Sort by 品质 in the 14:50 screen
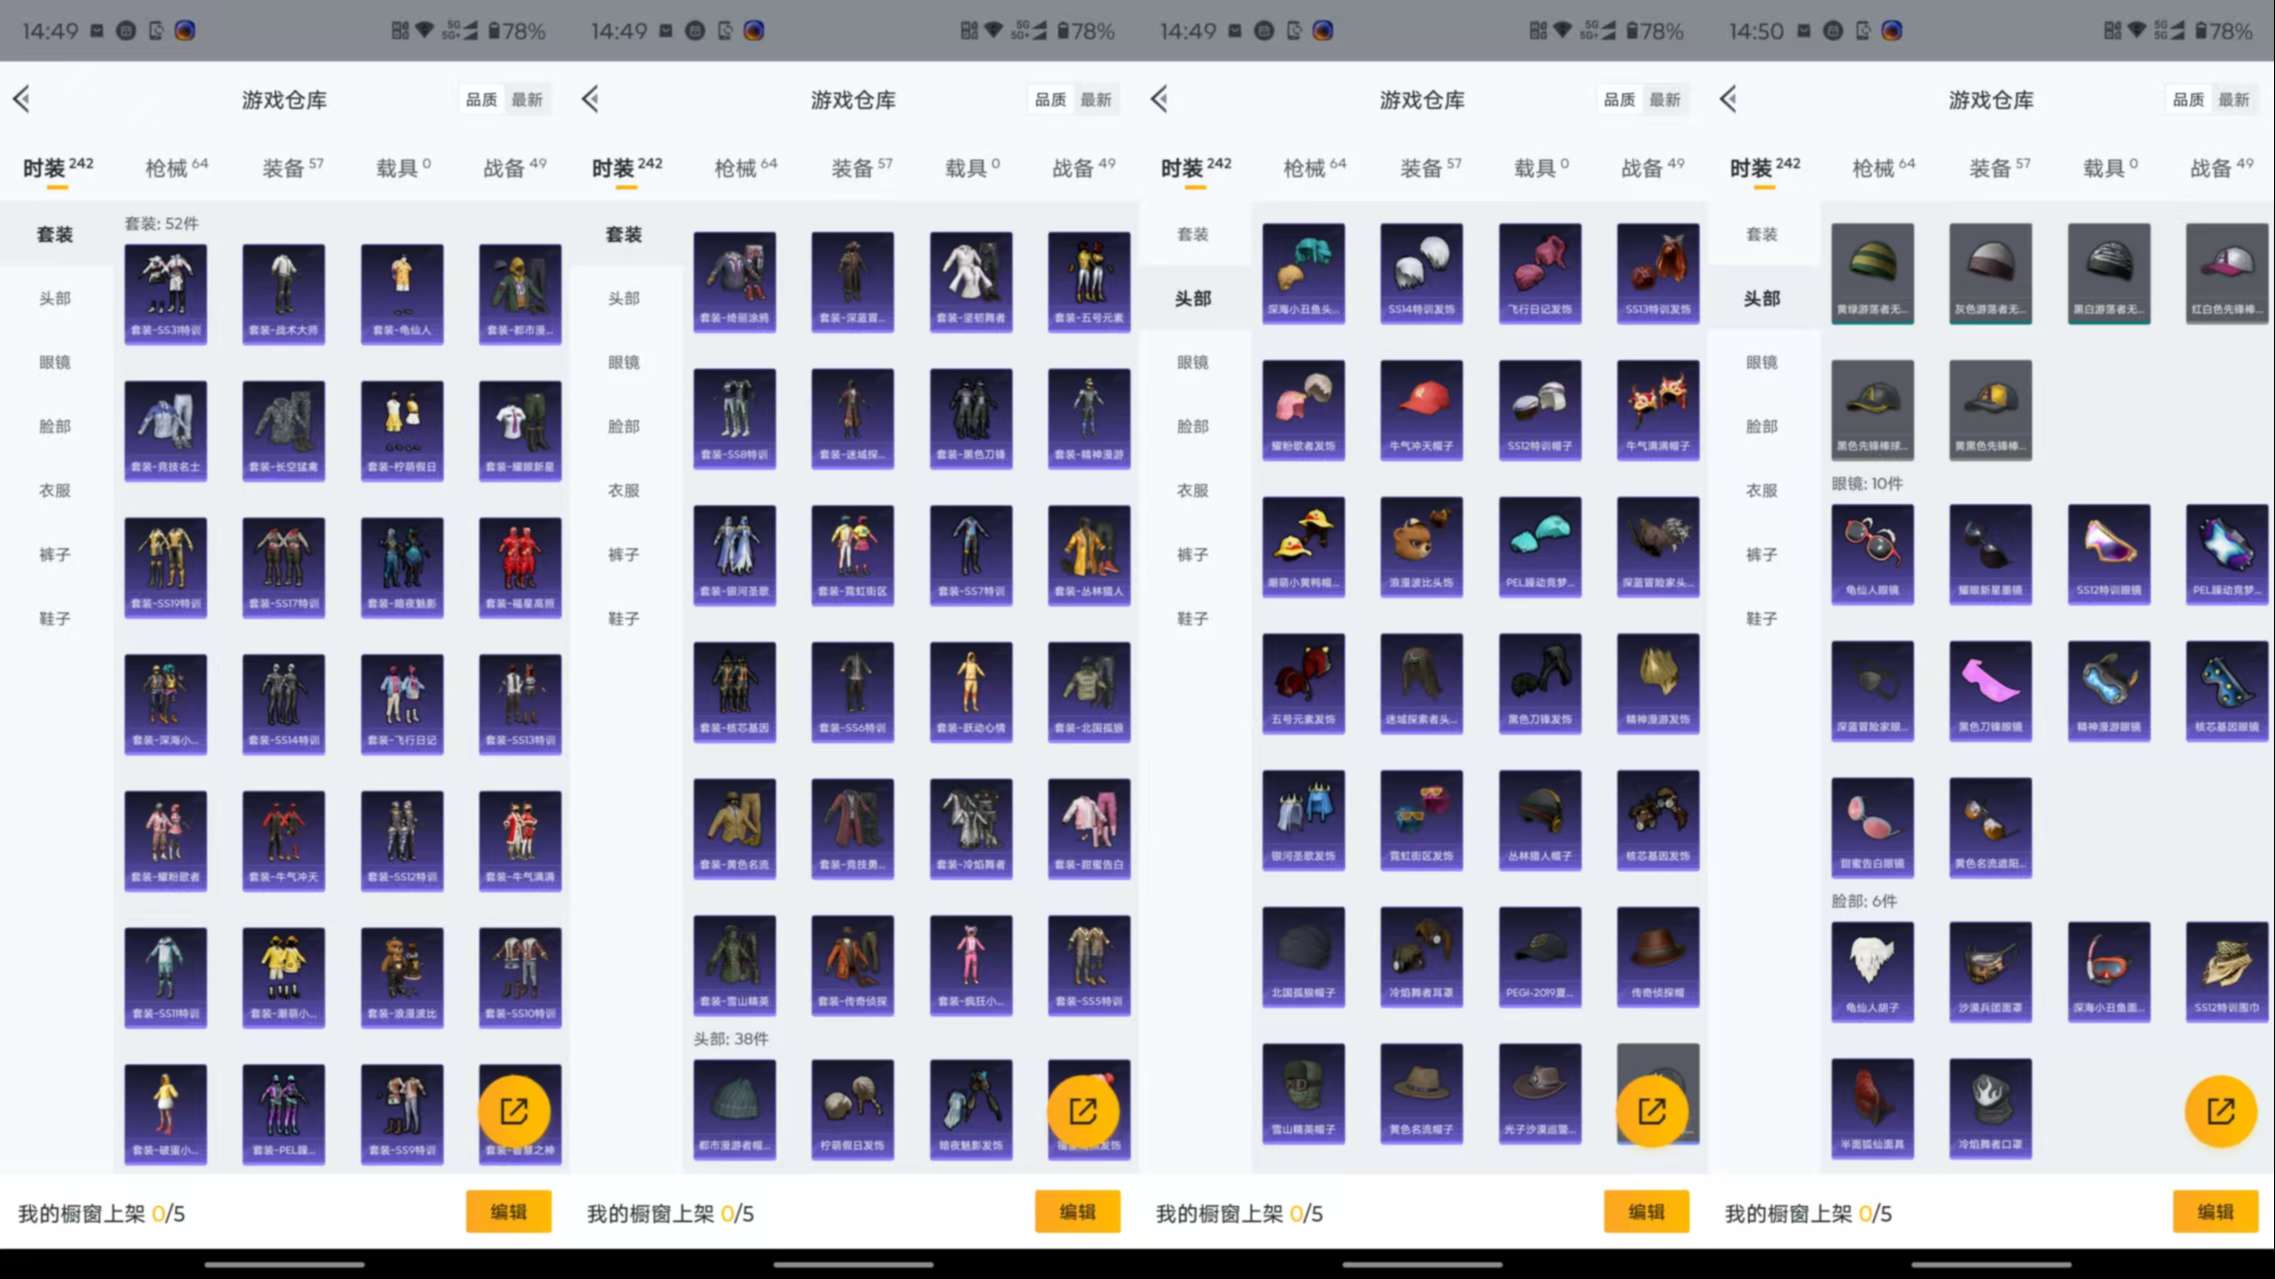This screenshot has width=2275, height=1279. pyautogui.click(x=2188, y=99)
